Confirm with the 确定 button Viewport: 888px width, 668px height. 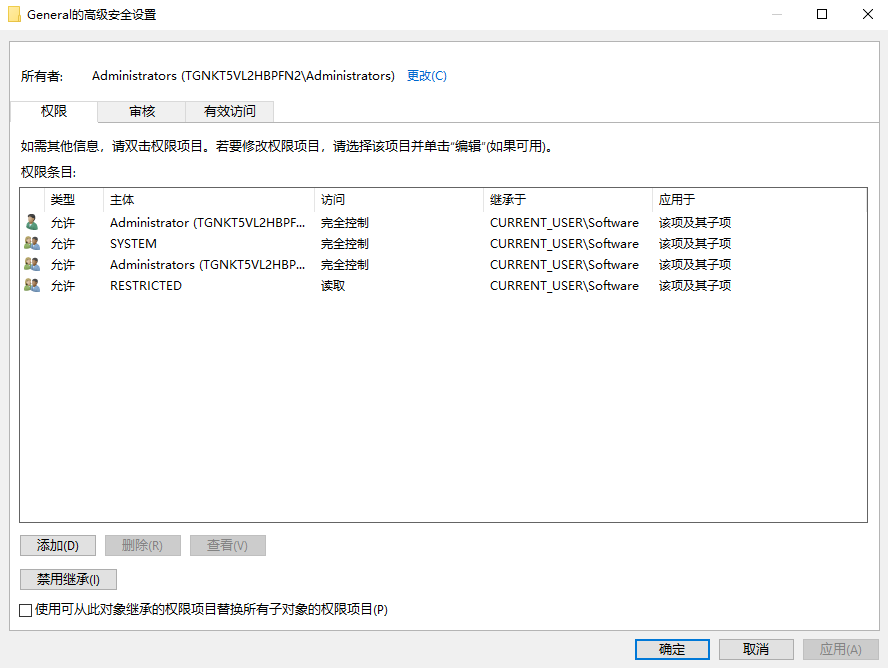672,649
